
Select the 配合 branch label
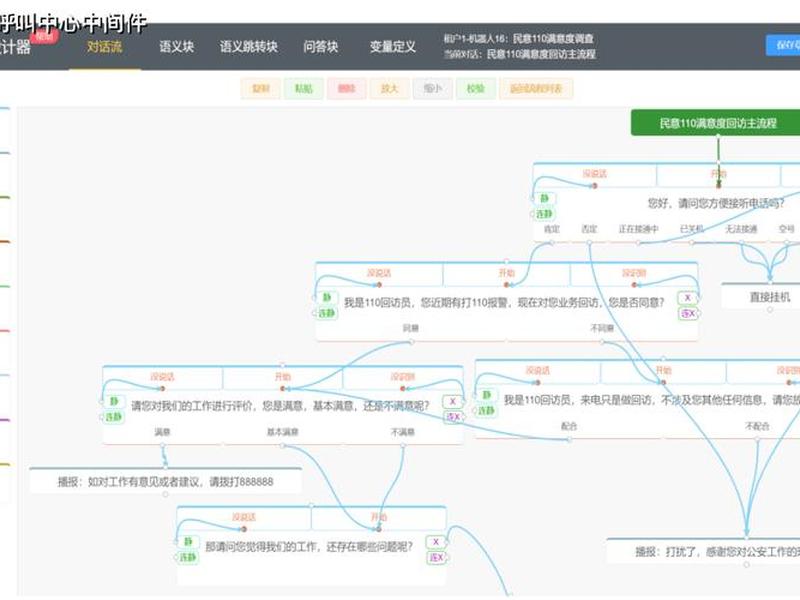(x=569, y=426)
